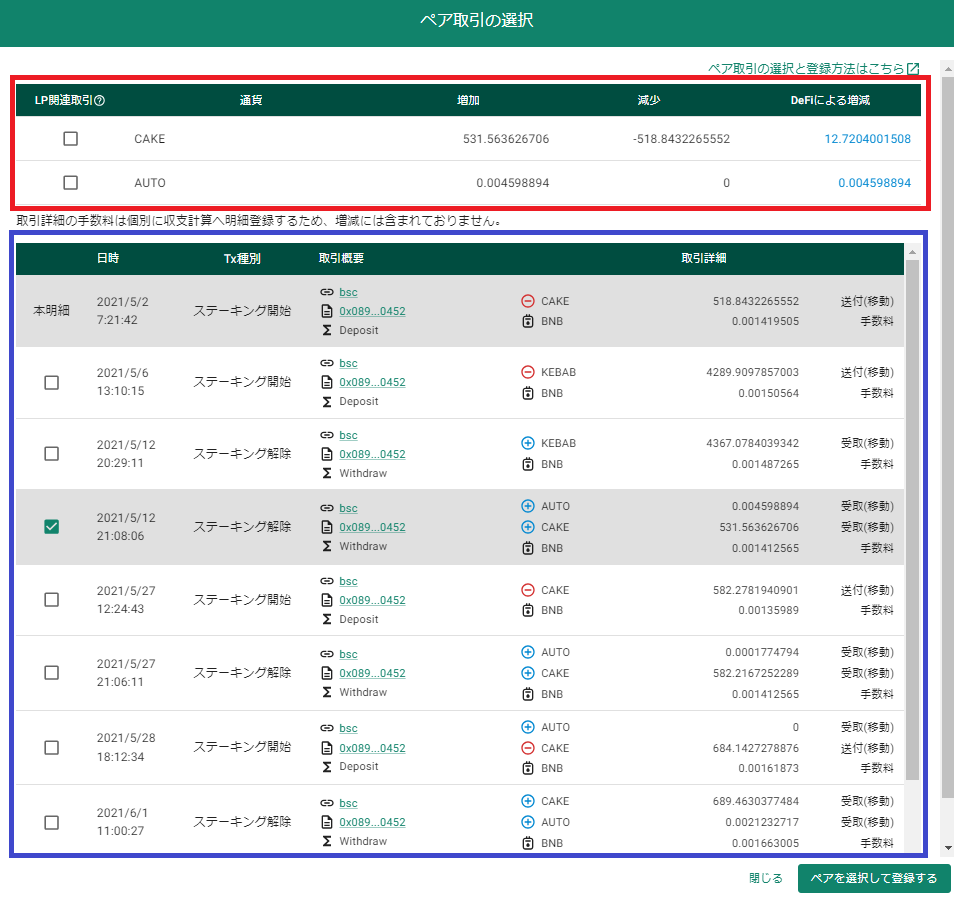Click the DeFi change value 0.004598894 for AUTO
Screen dimensions: 954x898
coord(874,183)
